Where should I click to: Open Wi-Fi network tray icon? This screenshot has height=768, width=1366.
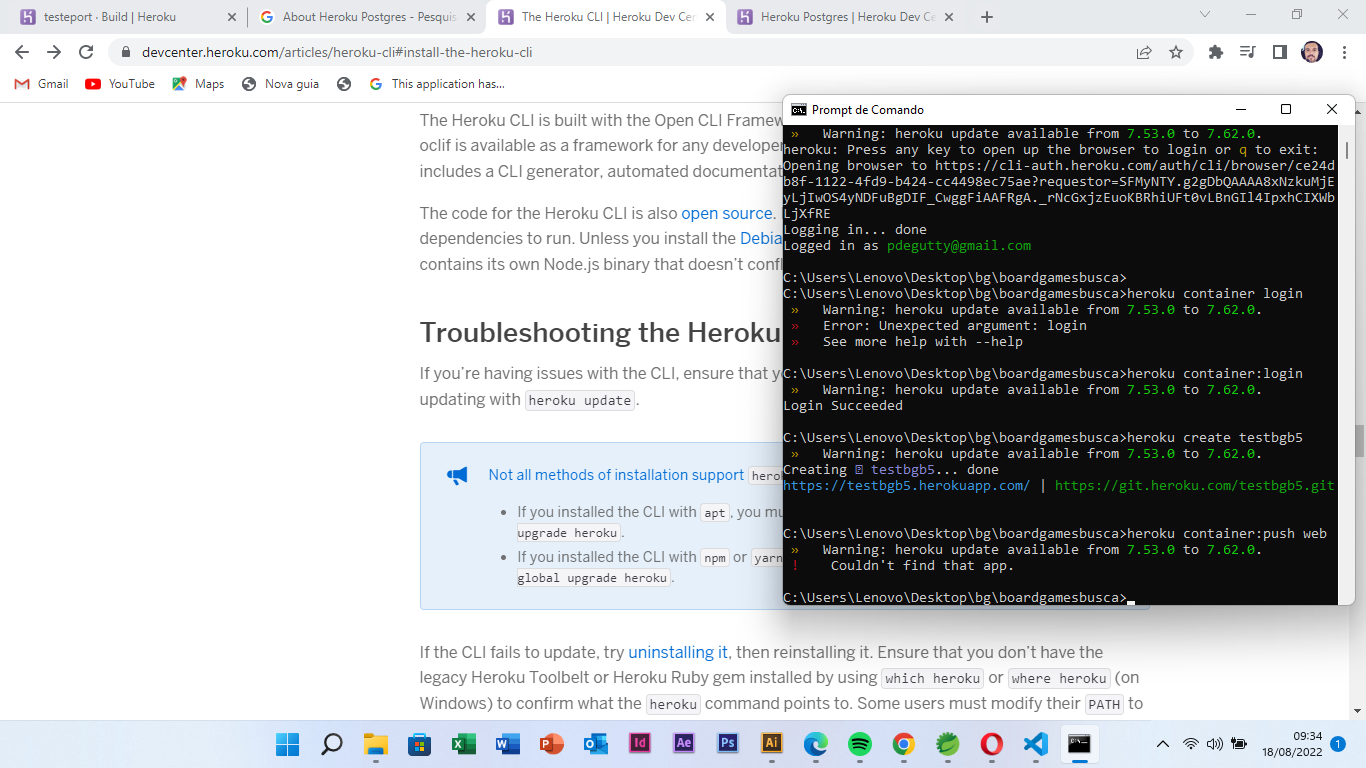(1190, 744)
